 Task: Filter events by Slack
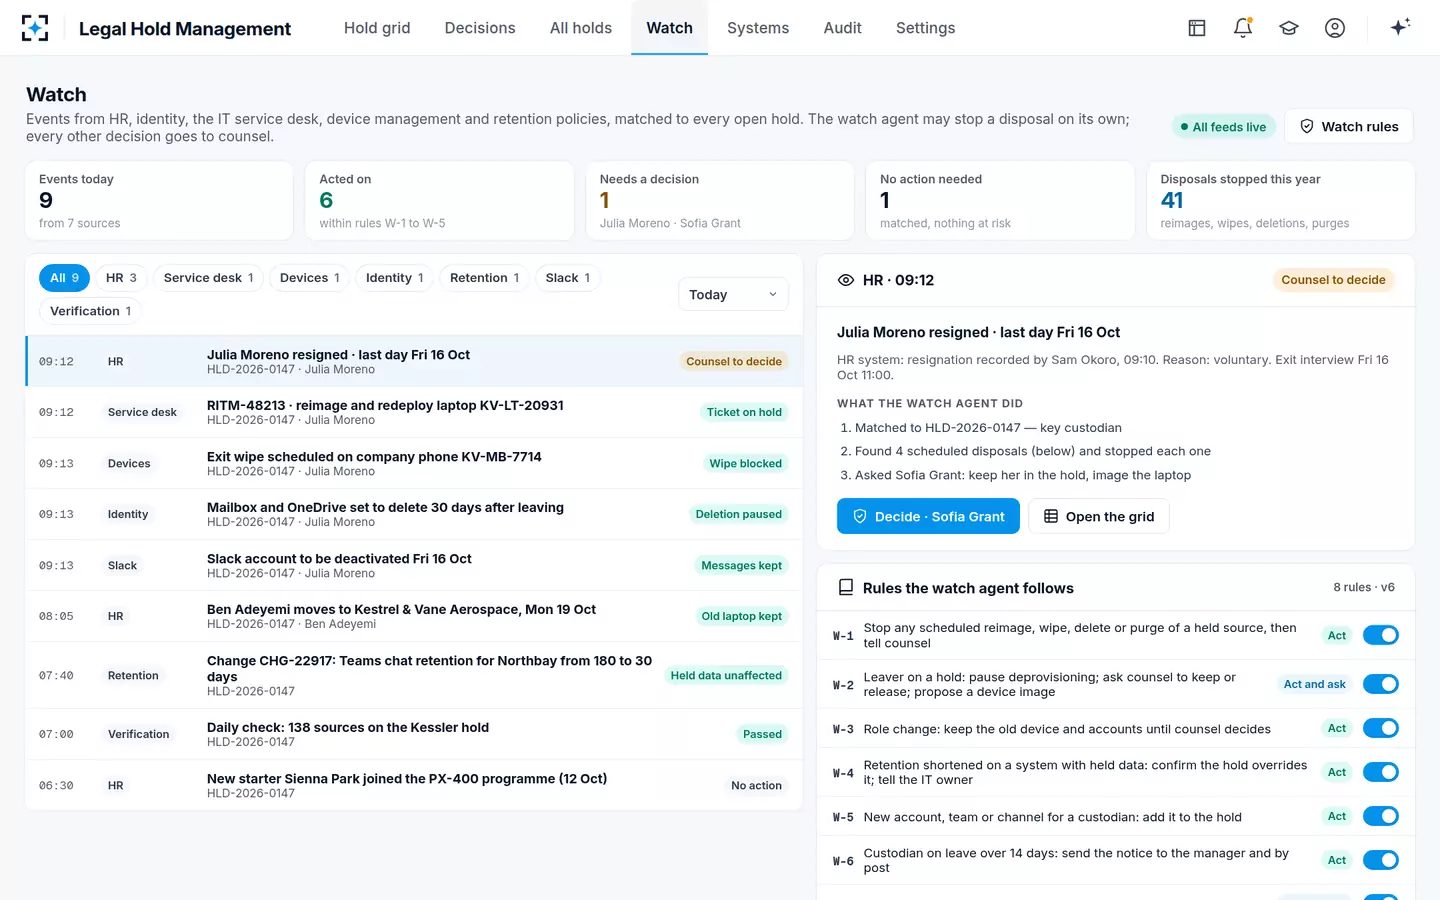click(x=568, y=278)
